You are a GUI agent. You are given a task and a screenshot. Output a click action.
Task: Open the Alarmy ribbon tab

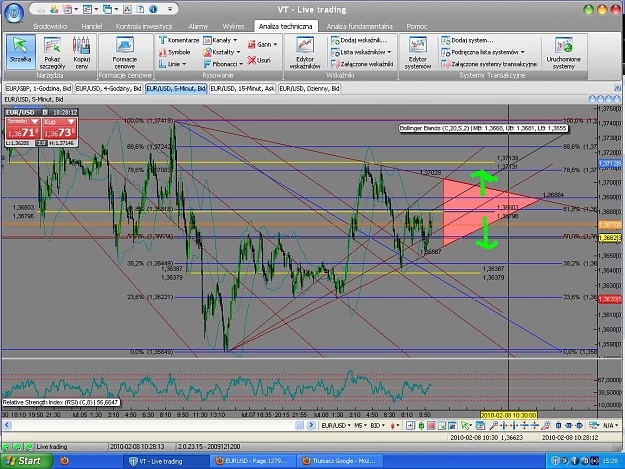click(x=198, y=26)
